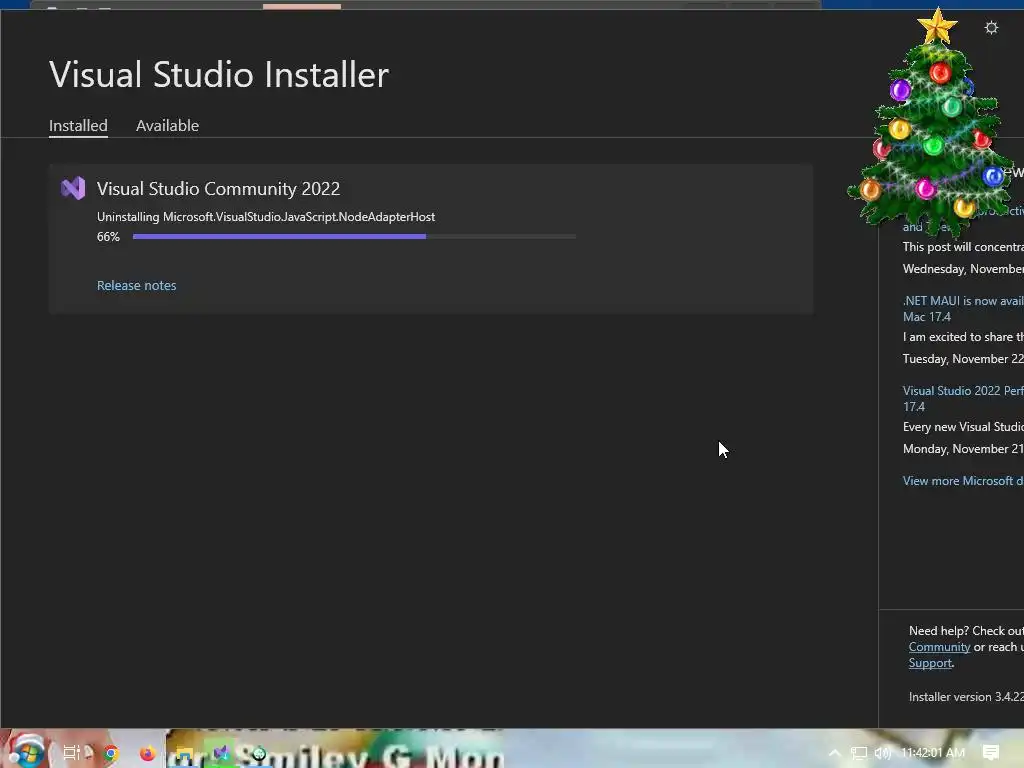Image resolution: width=1024 pixels, height=768 pixels.
Task: Open Task View on the taskbar
Action: (71, 753)
